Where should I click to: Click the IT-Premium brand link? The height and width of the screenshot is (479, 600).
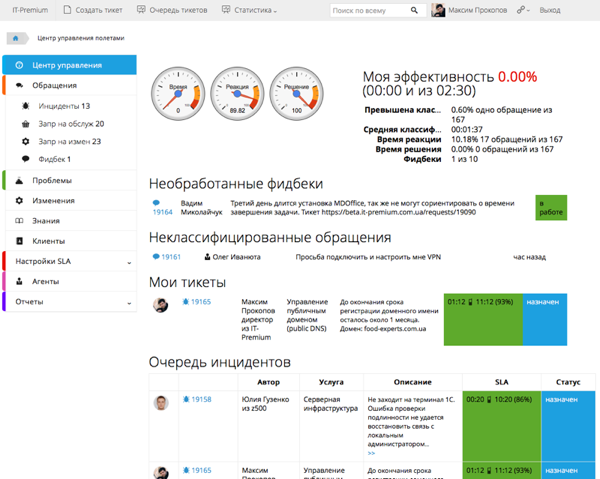[x=30, y=10]
